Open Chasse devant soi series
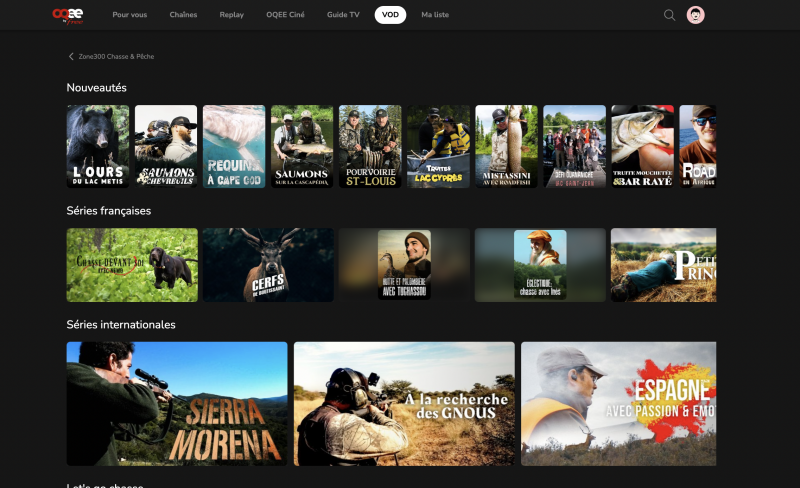Viewport: 800px width, 488px height. tap(132, 265)
